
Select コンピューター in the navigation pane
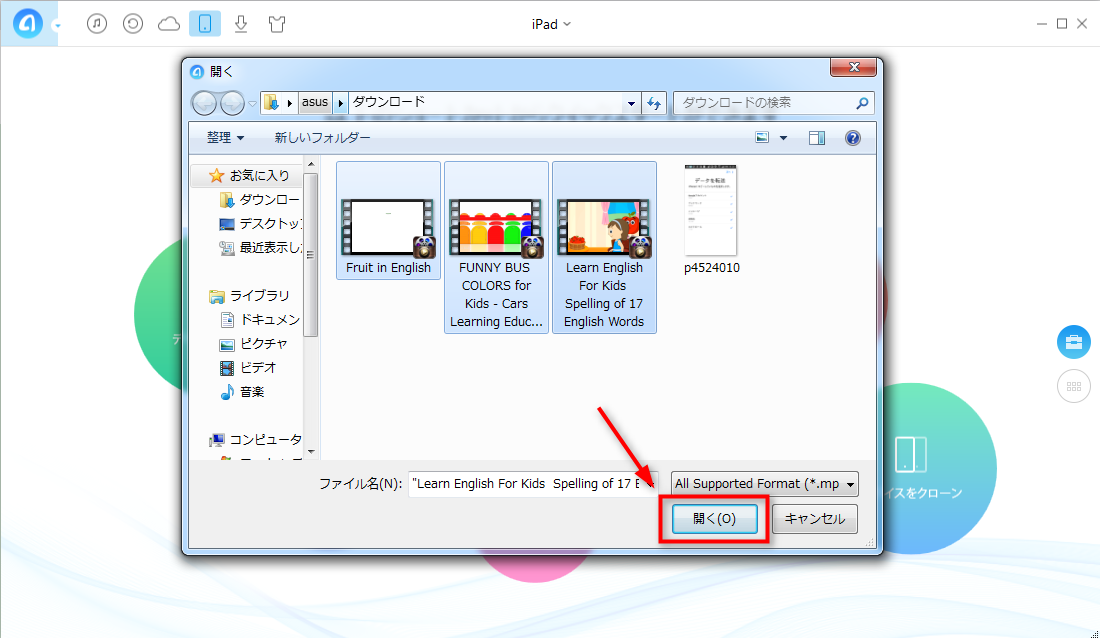point(255,439)
